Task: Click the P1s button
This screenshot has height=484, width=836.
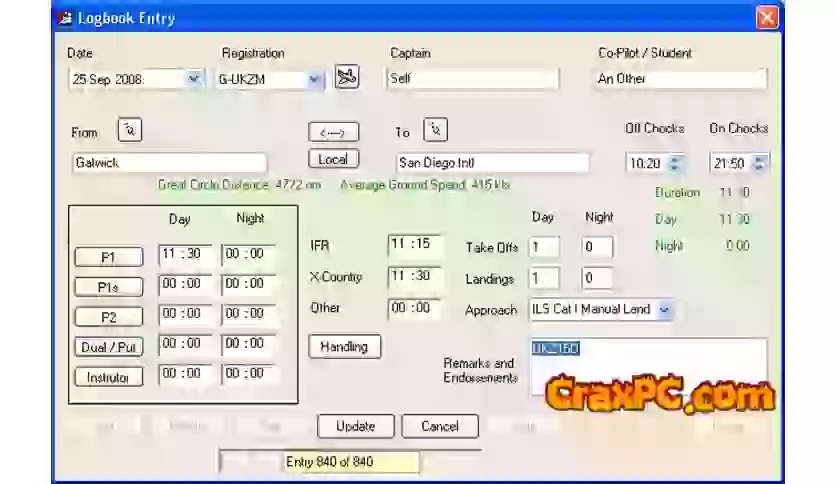Action: click(x=109, y=287)
